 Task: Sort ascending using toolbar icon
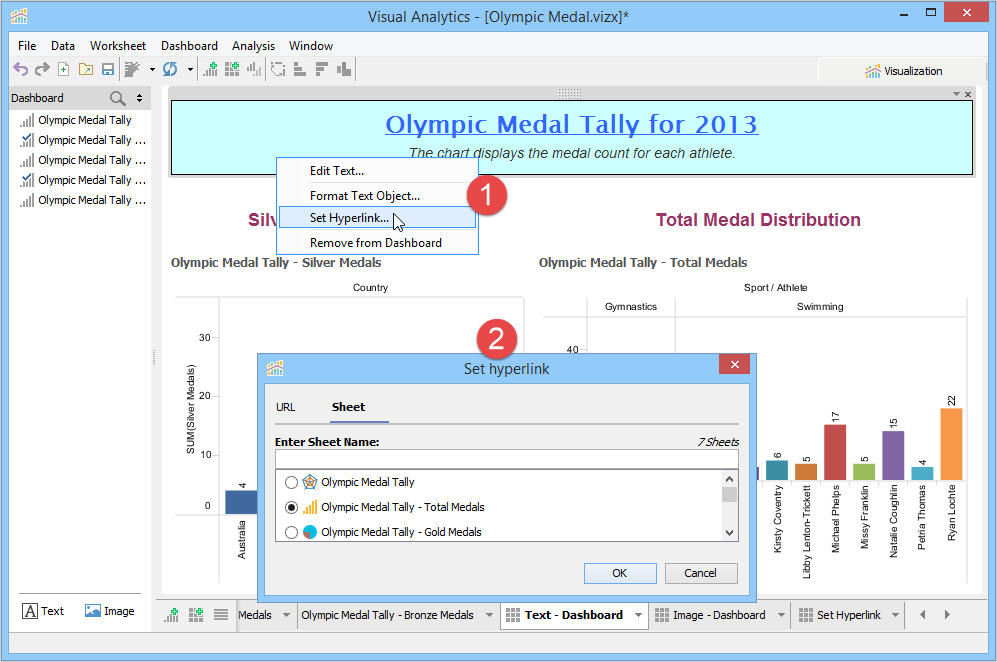299,69
